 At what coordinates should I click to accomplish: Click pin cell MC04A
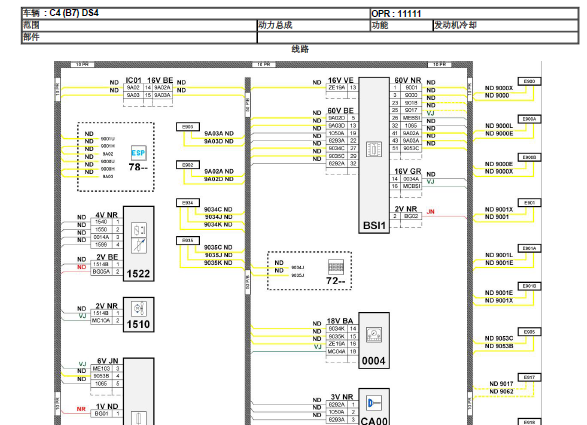(337, 352)
